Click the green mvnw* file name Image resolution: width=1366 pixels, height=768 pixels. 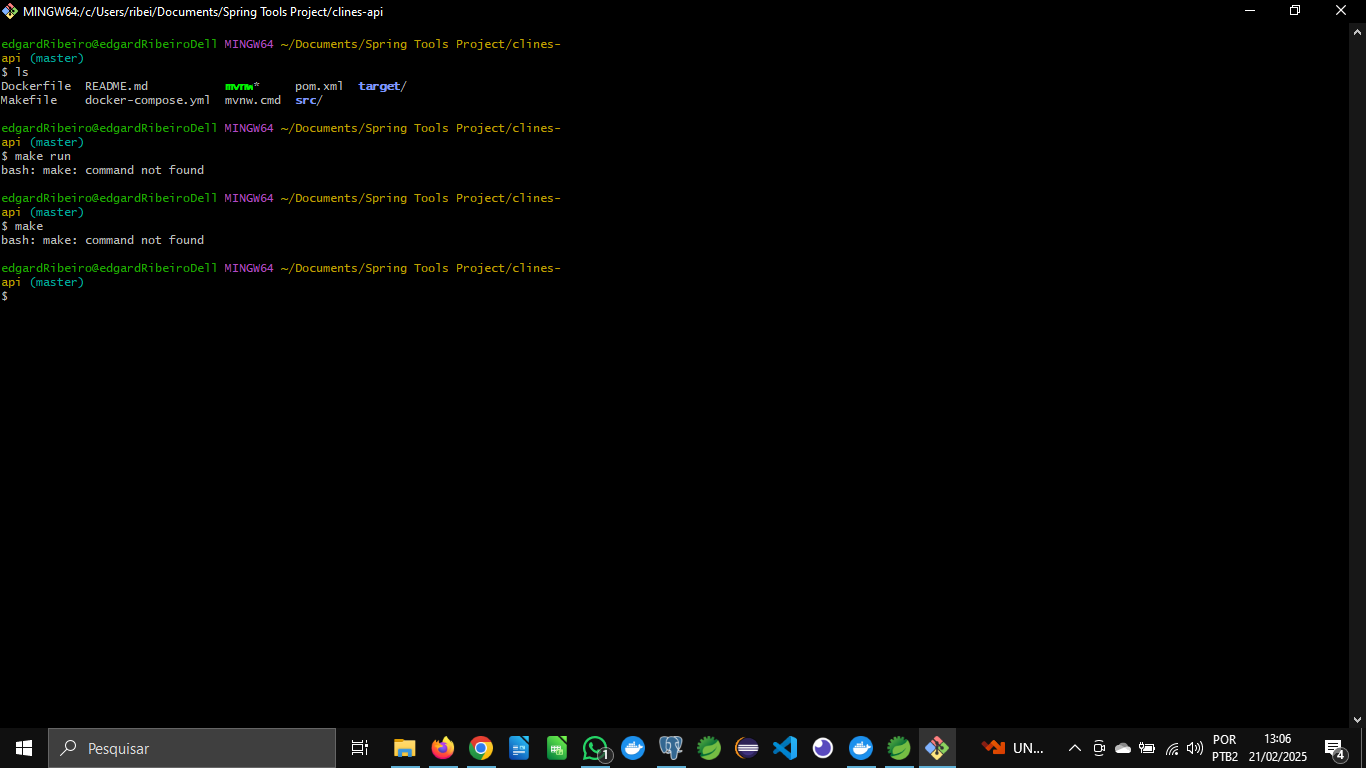point(242,86)
